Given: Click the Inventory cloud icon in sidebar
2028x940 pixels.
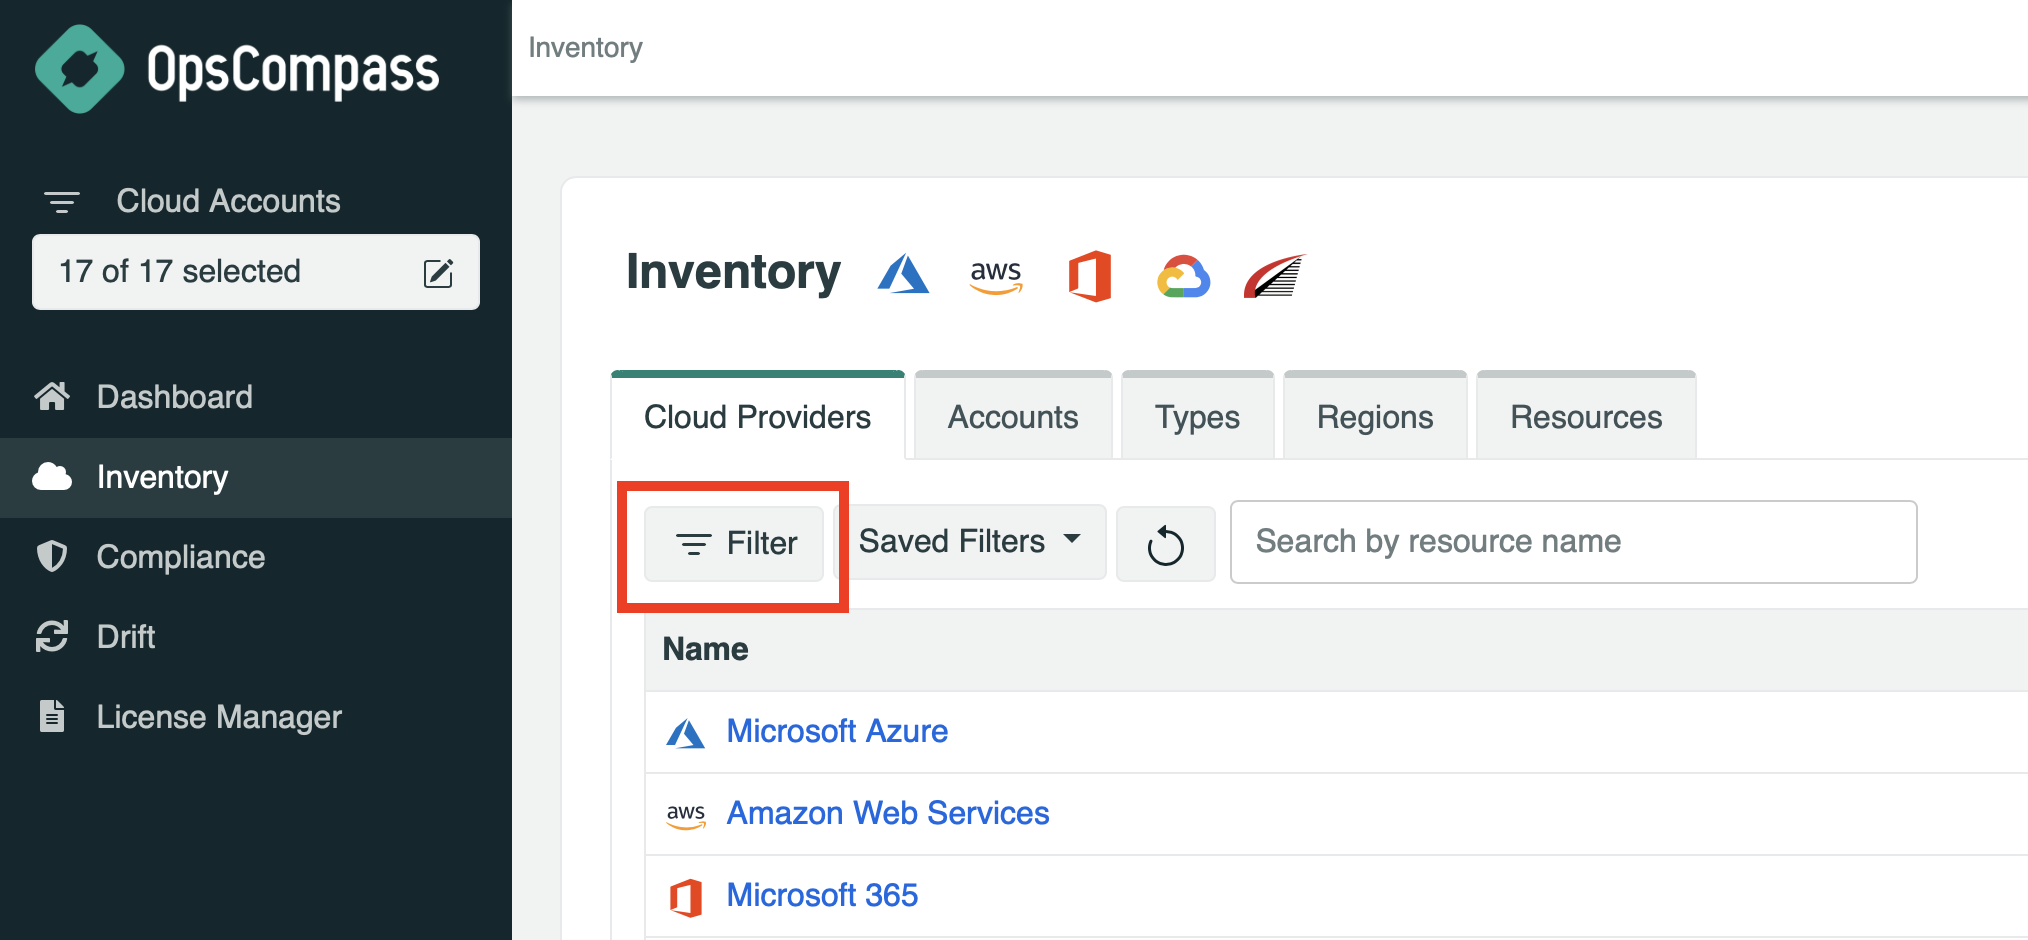Looking at the screenshot, I should 52,477.
